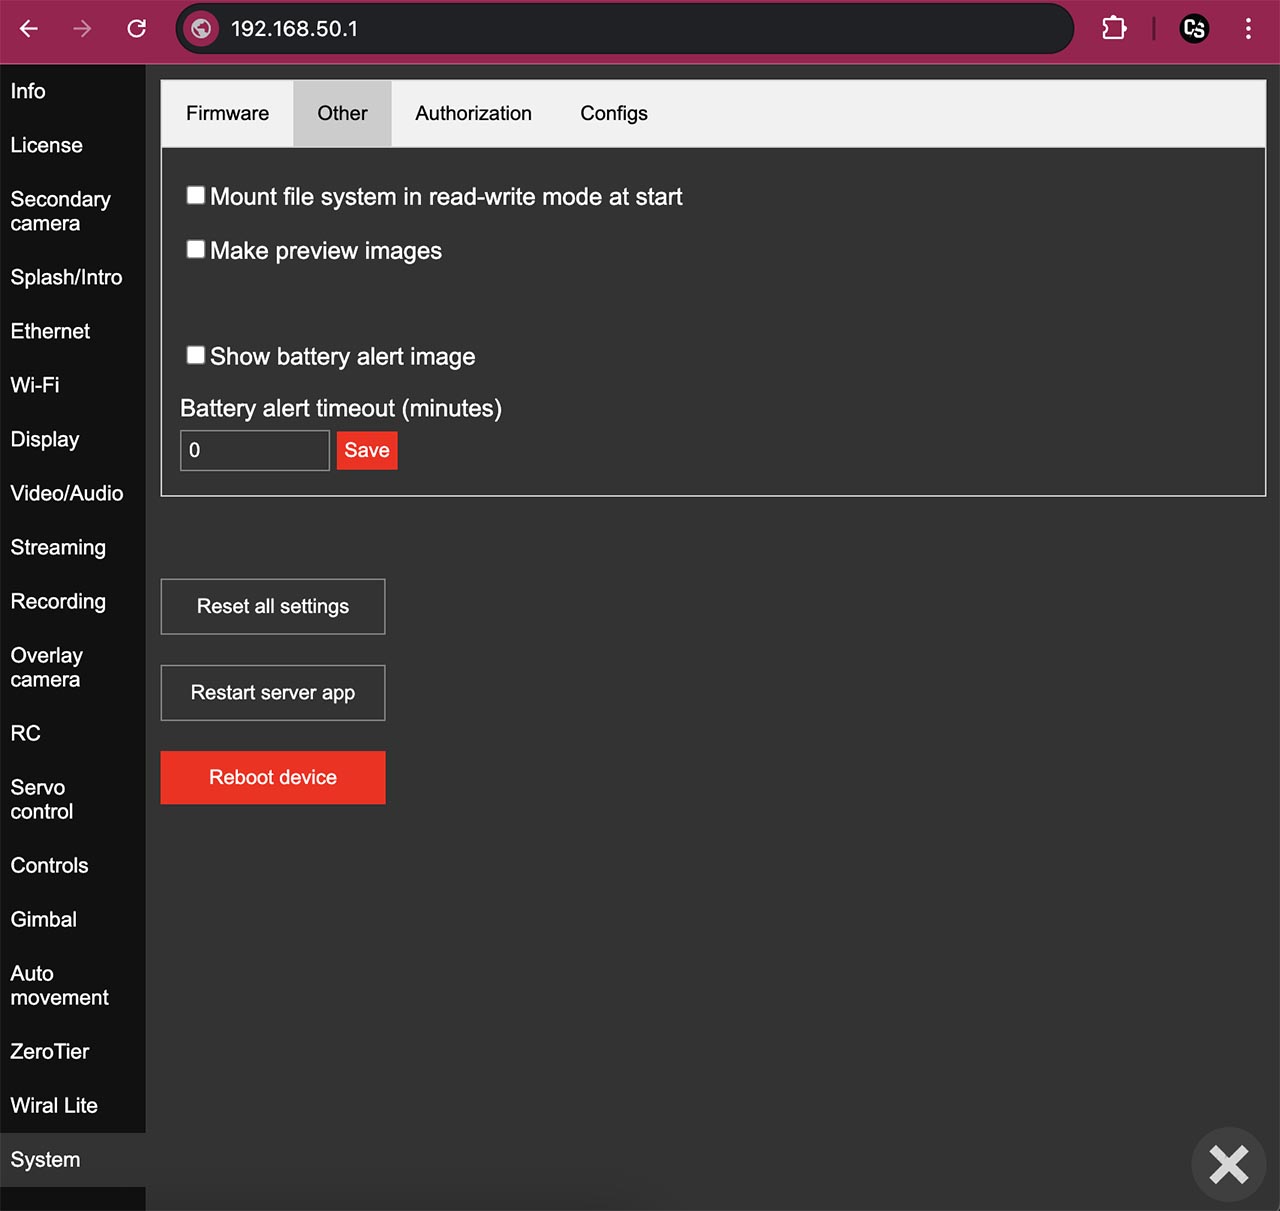Click Reset all settings button
The height and width of the screenshot is (1211, 1280).
coord(273,607)
